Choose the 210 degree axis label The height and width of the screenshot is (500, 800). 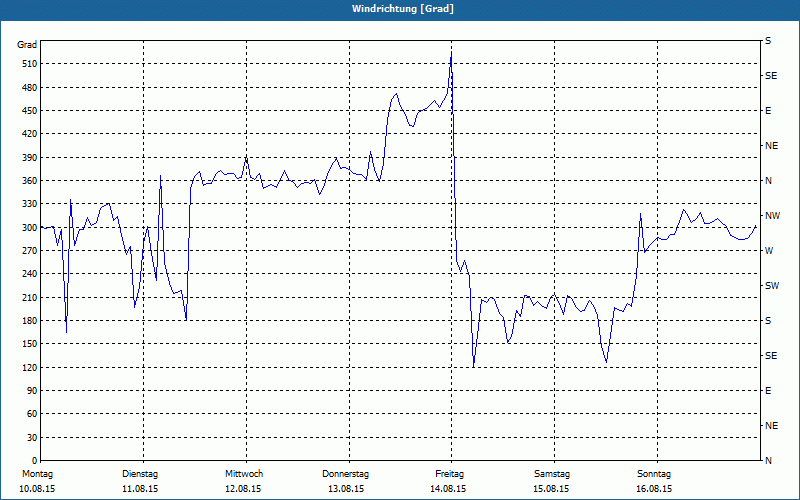pyautogui.click(x=30, y=297)
